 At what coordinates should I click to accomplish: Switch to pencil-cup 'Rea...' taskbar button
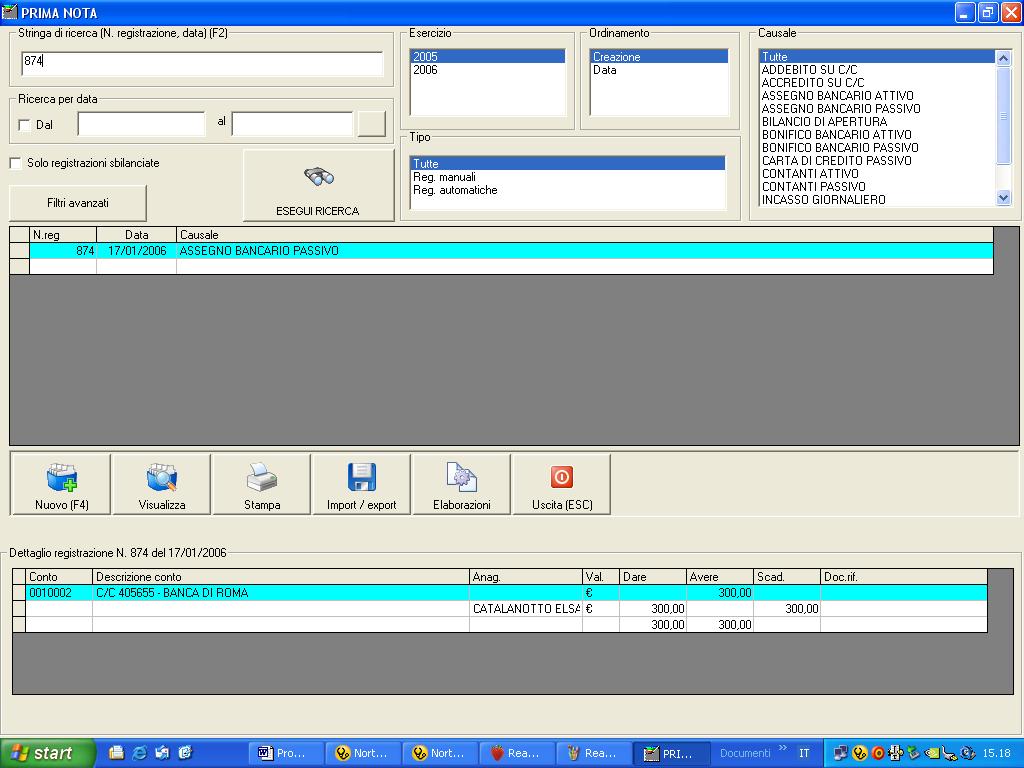click(x=595, y=753)
